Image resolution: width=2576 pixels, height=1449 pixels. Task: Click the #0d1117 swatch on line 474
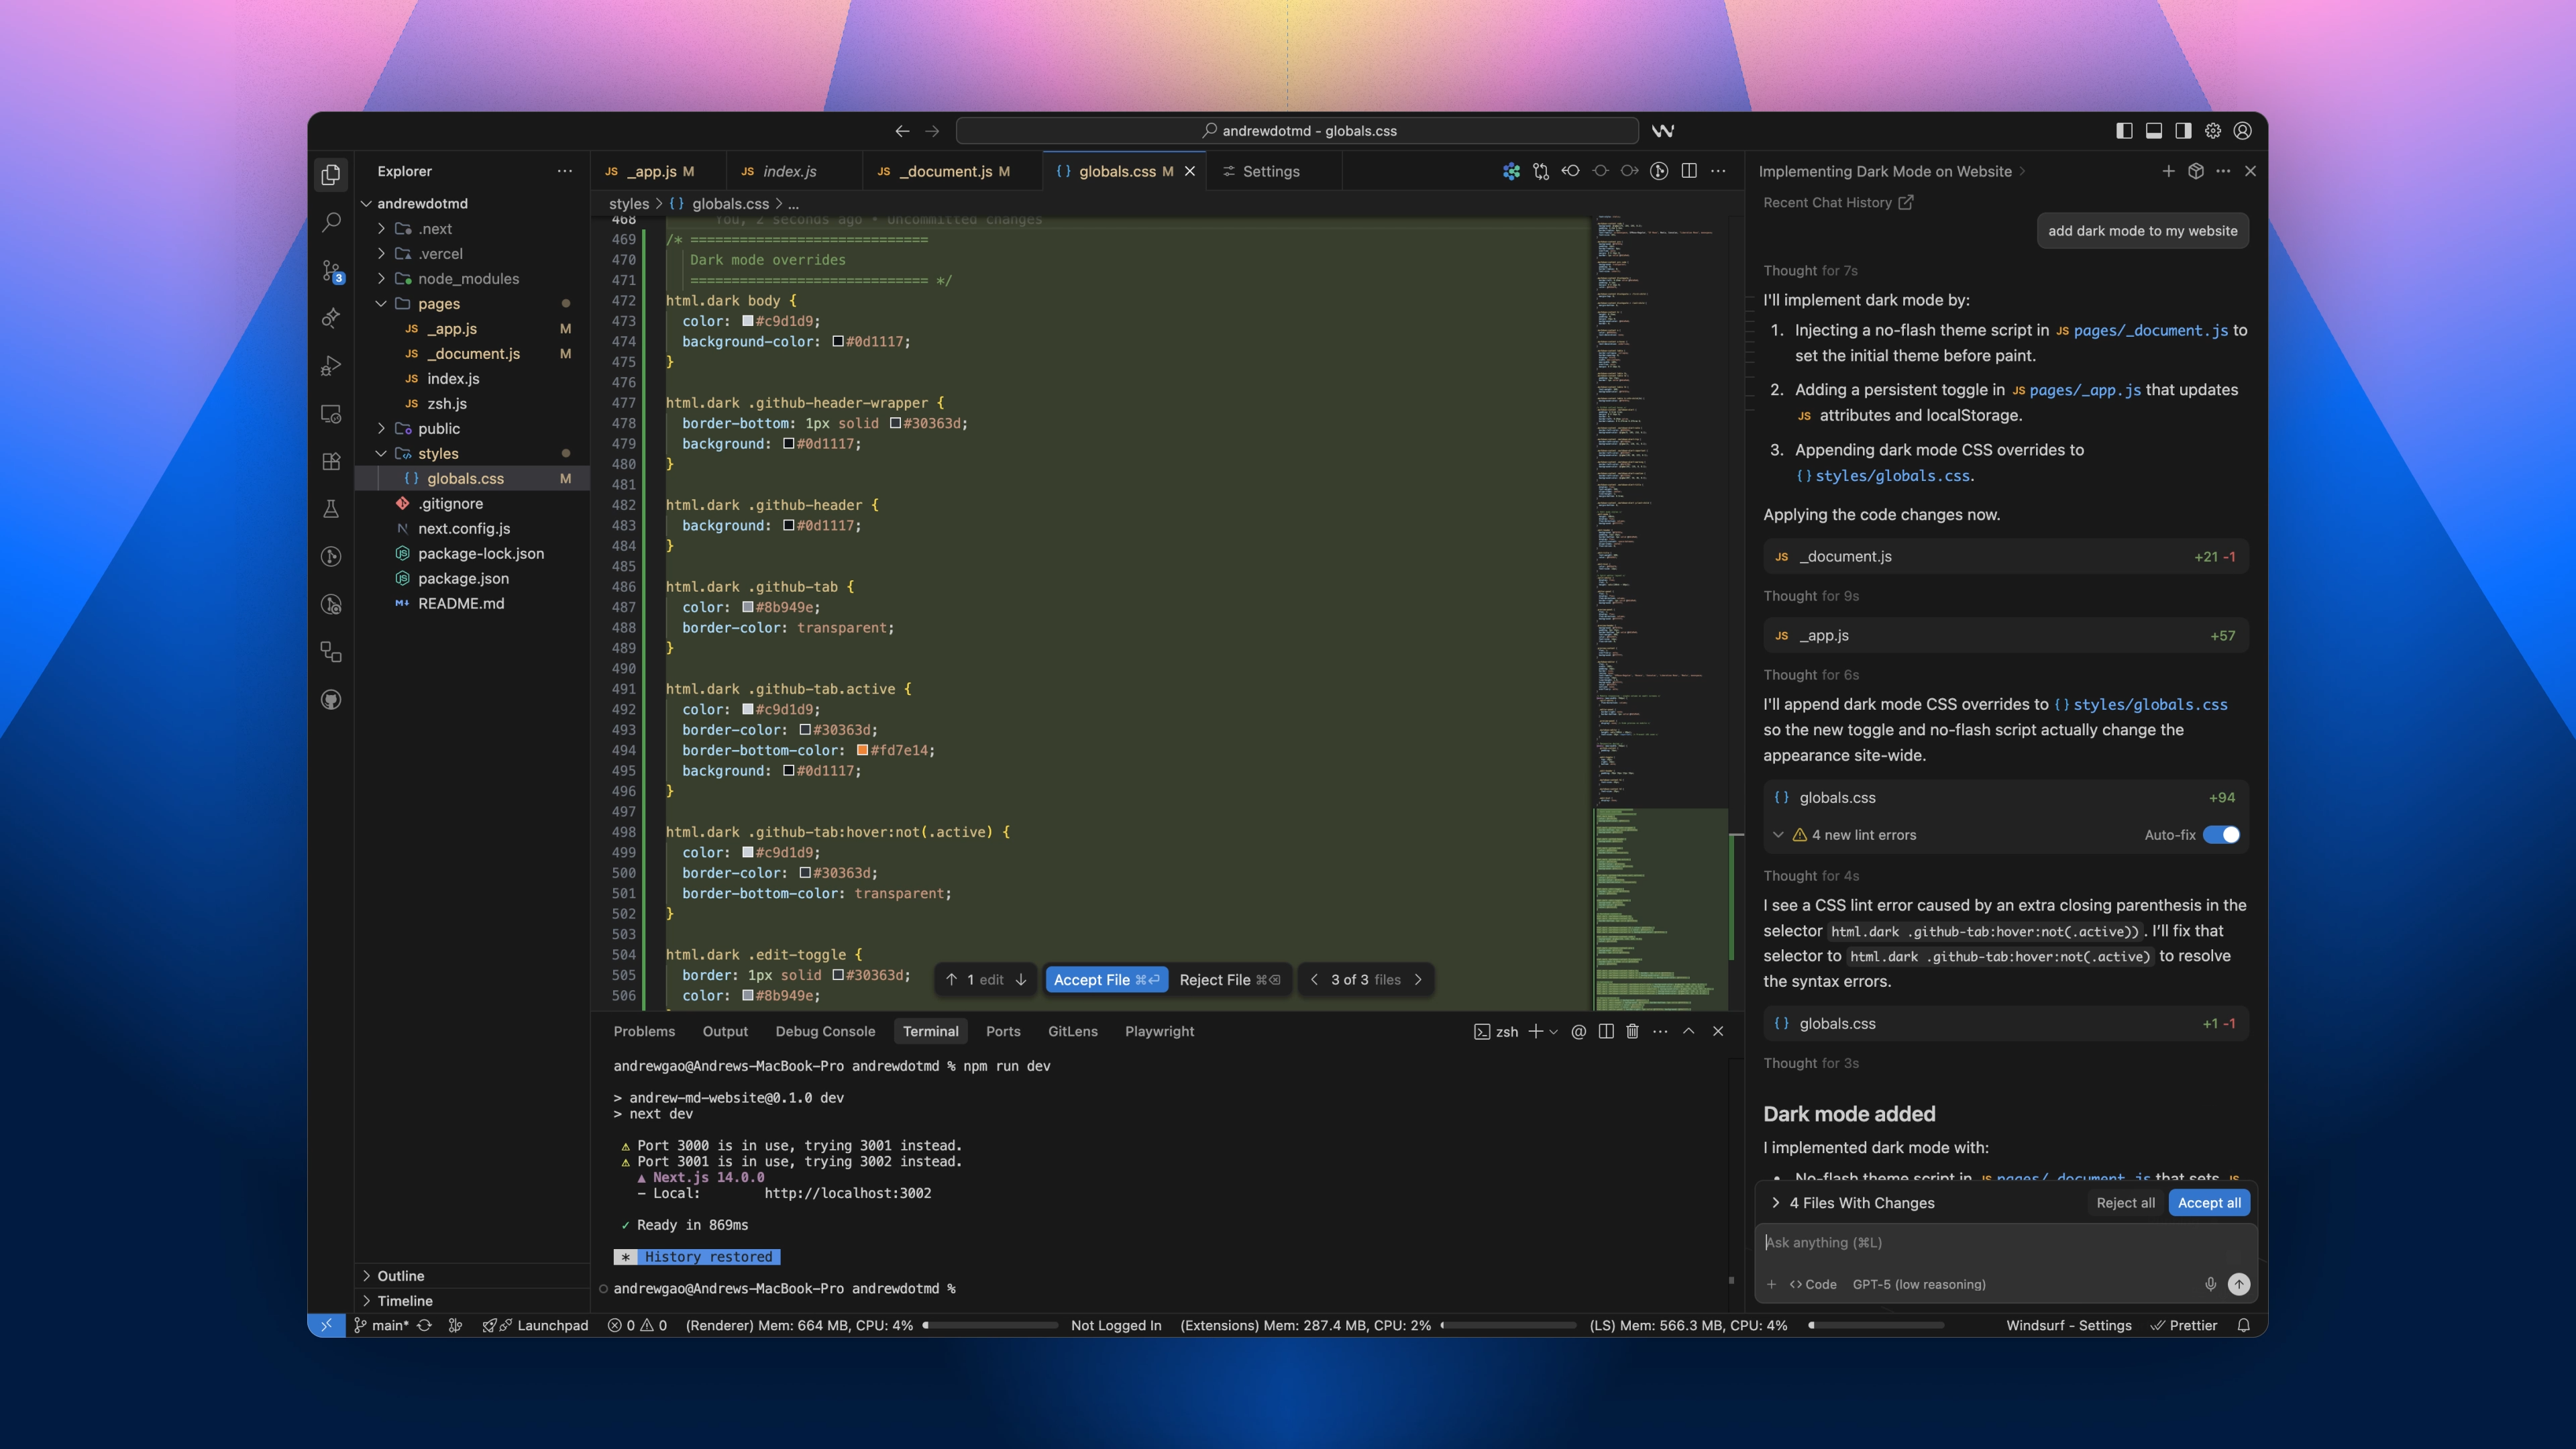pyautogui.click(x=838, y=341)
